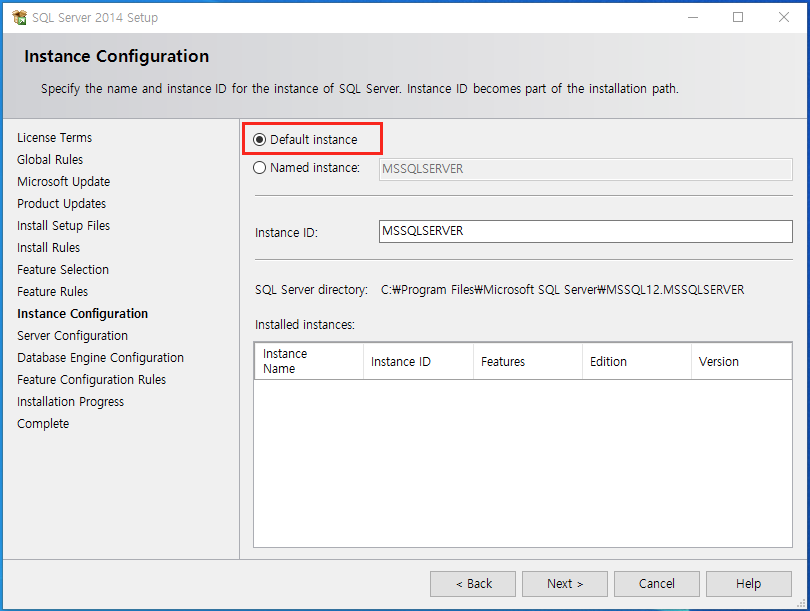Viewport: 810px width, 611px height.
Task: Select the Complete step
Action: tap(43, 424)
